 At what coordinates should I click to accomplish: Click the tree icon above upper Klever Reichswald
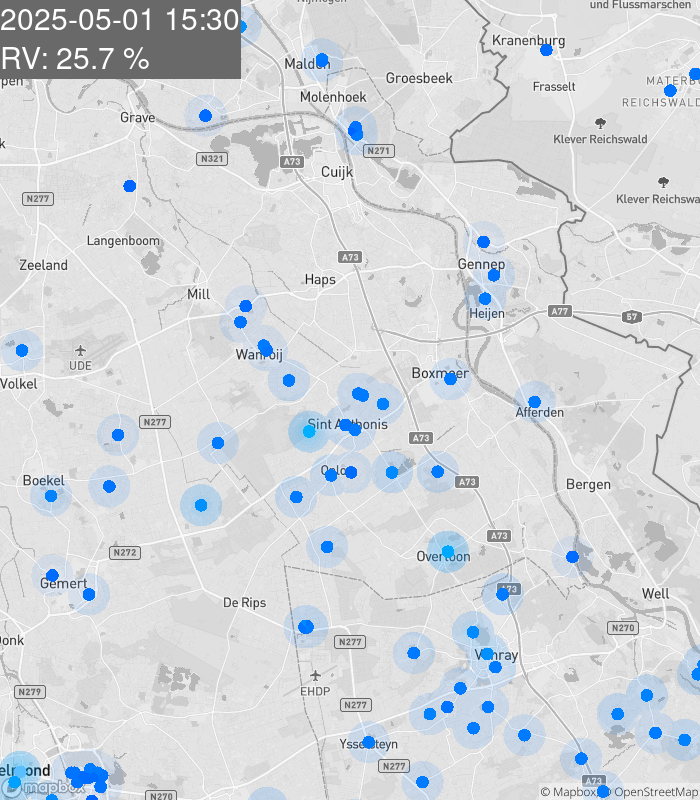[x=601, y=123]
